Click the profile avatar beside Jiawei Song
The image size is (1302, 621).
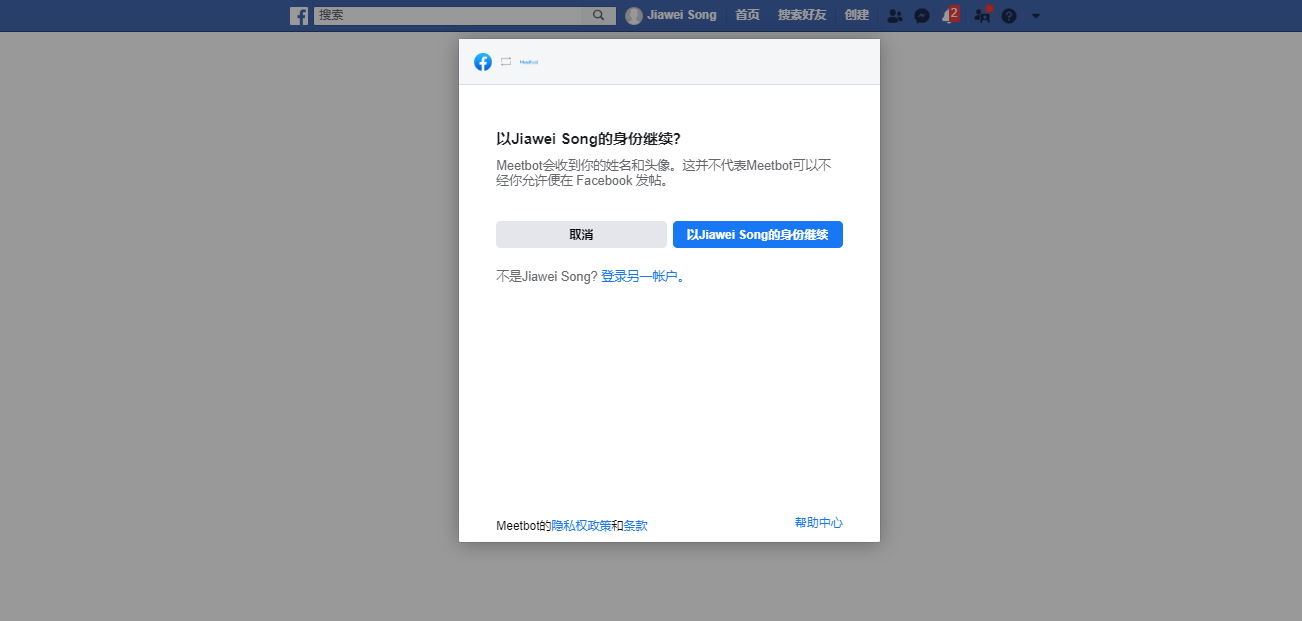pos(634,16)
